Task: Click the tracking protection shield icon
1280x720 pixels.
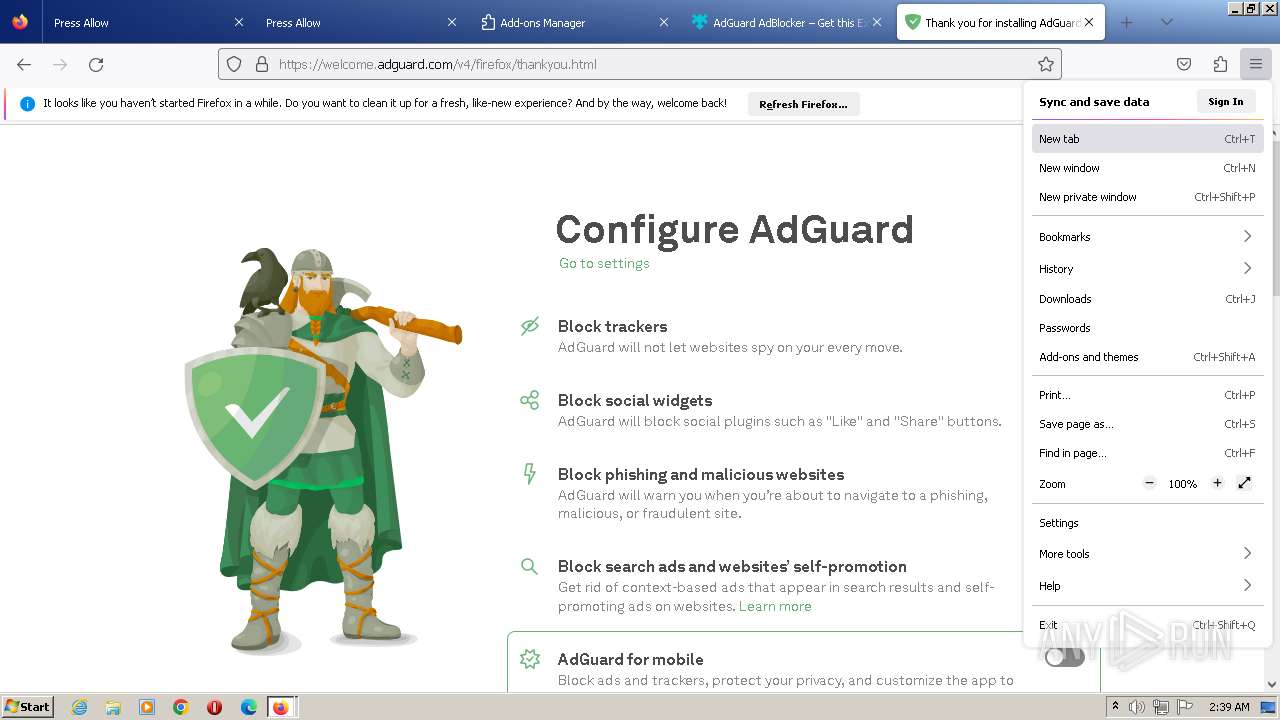Action: [234, 64]
